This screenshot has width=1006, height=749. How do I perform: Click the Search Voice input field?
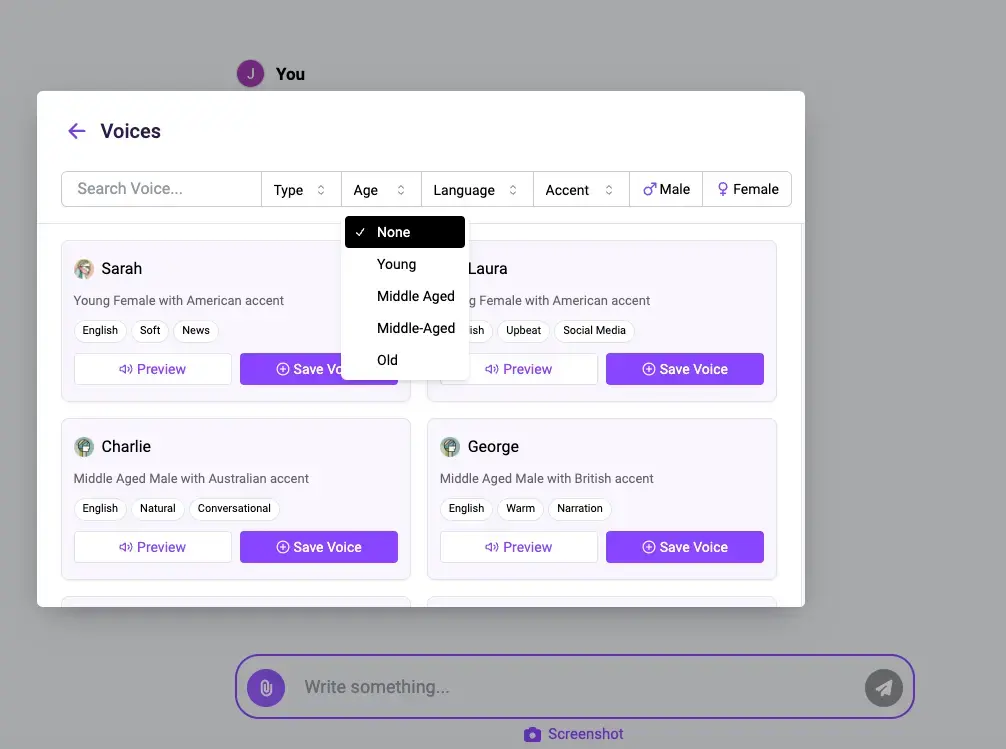161,189
